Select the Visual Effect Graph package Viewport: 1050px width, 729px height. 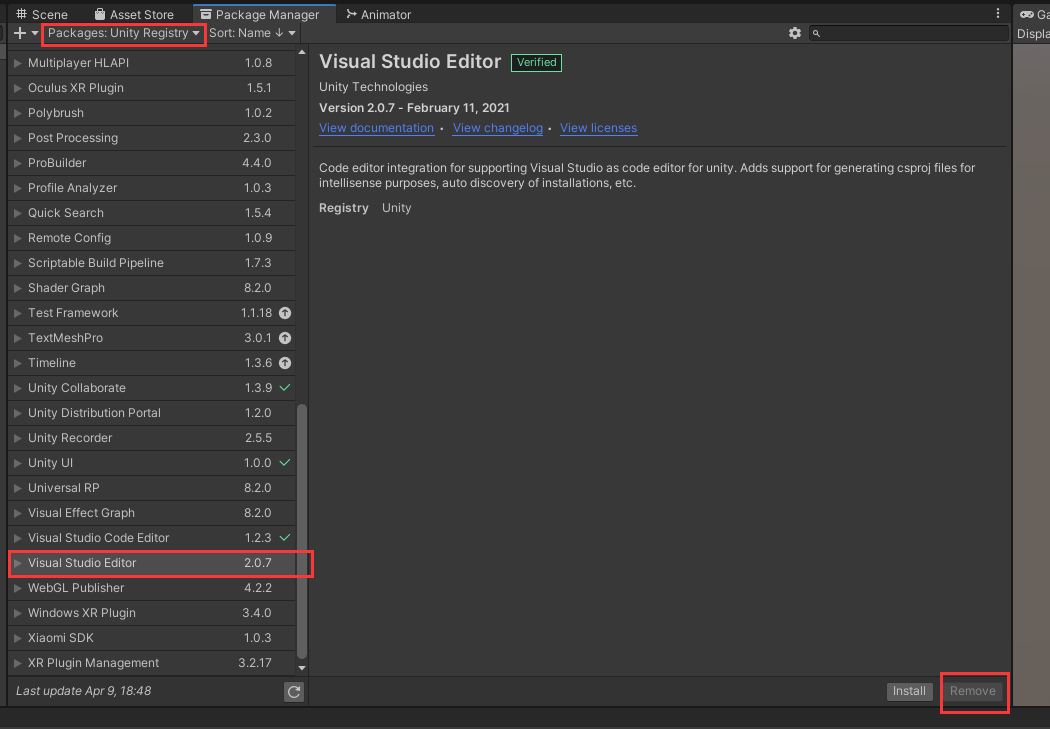click(x=151, y=513)
